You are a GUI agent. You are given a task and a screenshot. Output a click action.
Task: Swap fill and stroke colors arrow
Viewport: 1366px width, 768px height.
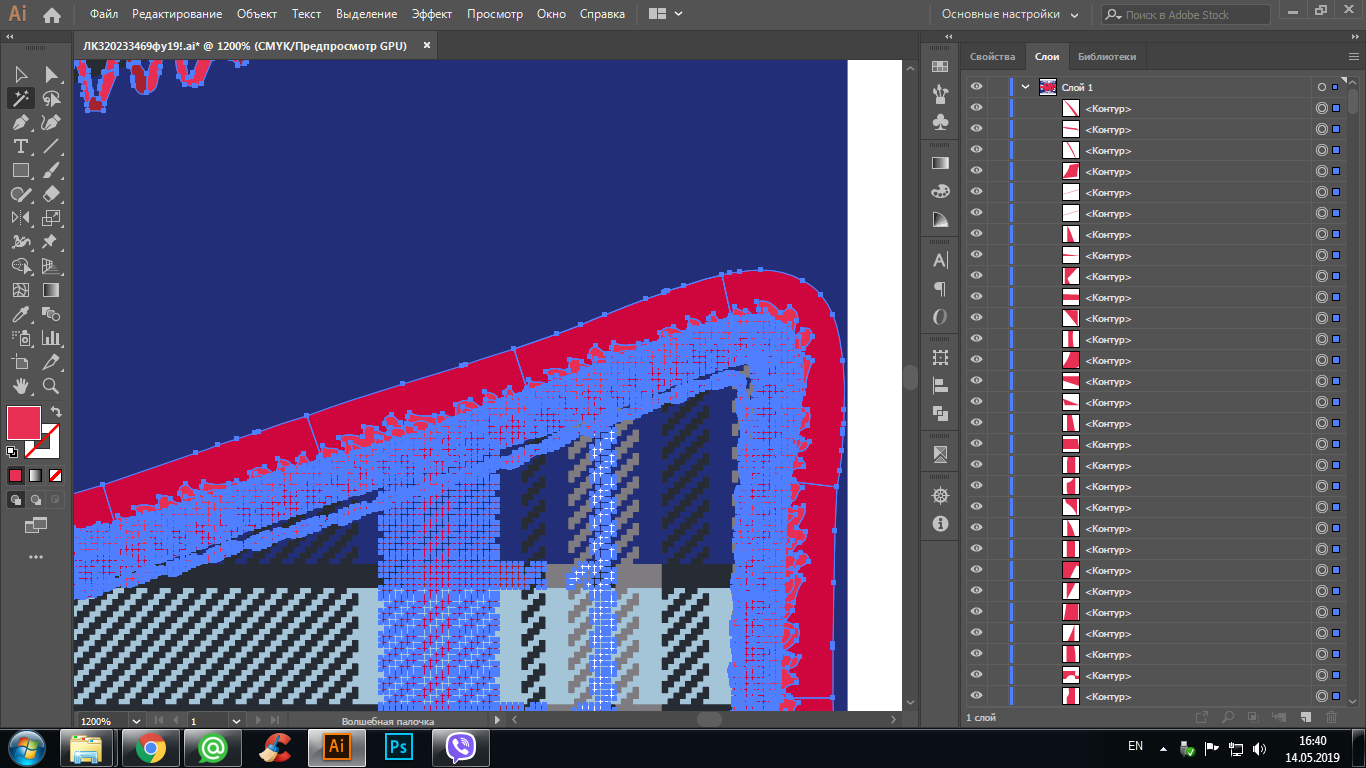[57, 412]
